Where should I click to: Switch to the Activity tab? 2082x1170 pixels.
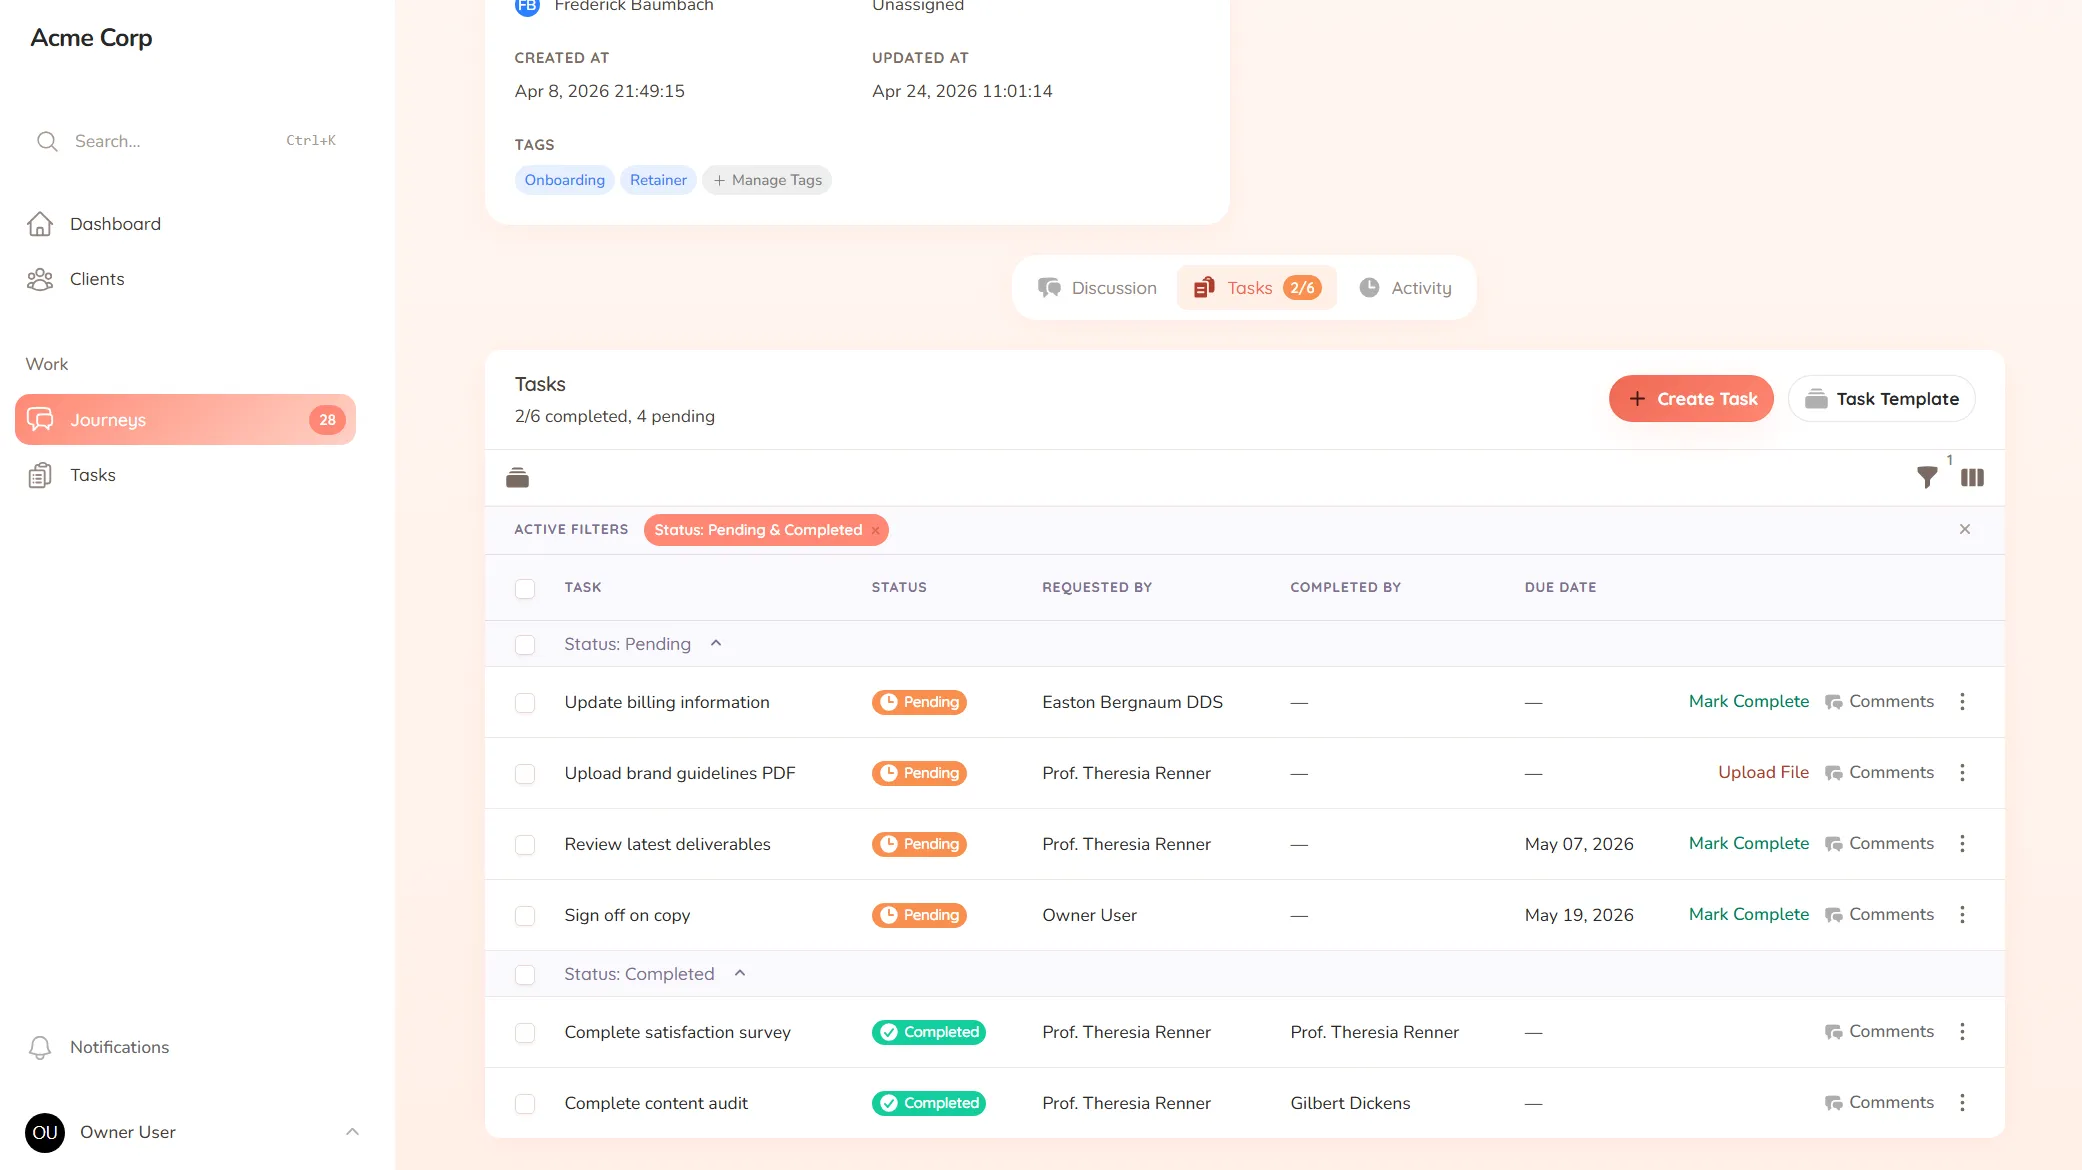click(x=1405, y=288)
